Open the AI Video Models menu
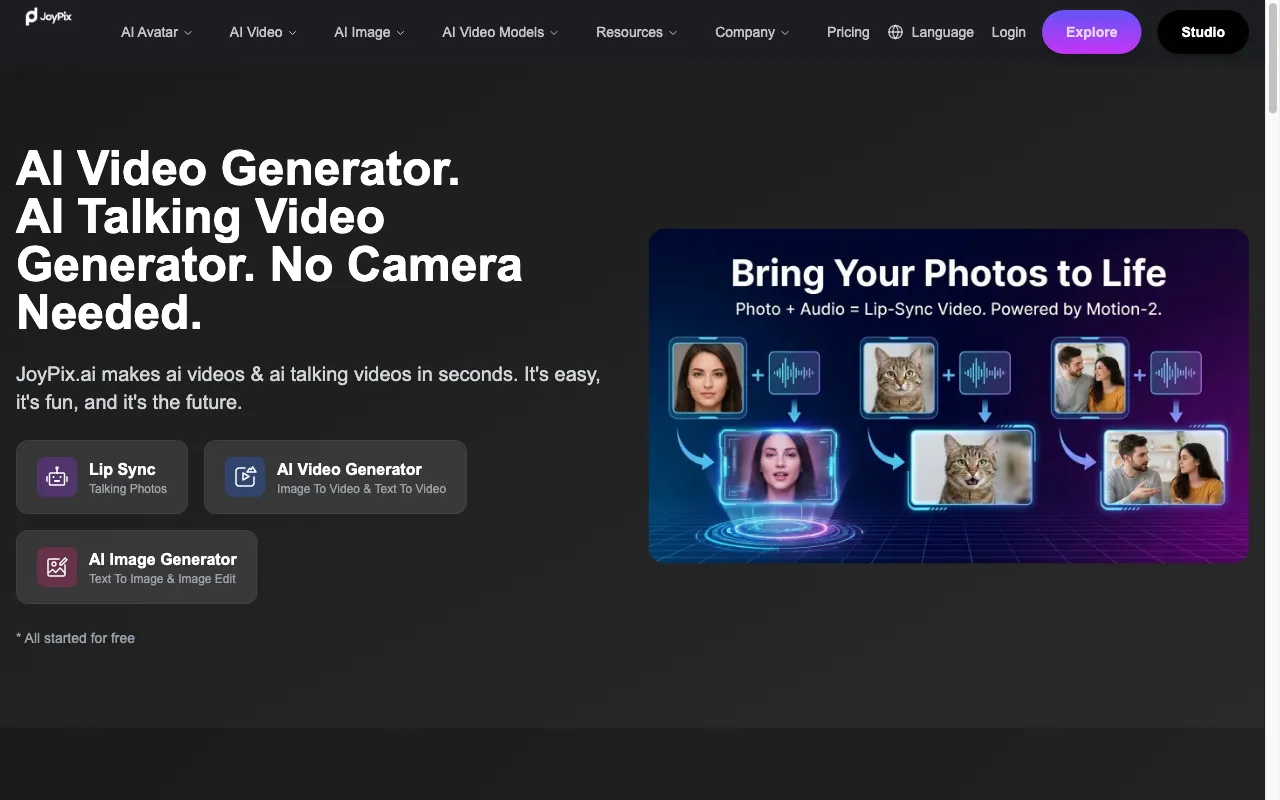This screenshot has height=800, width=1280. (x=500, y=32)
